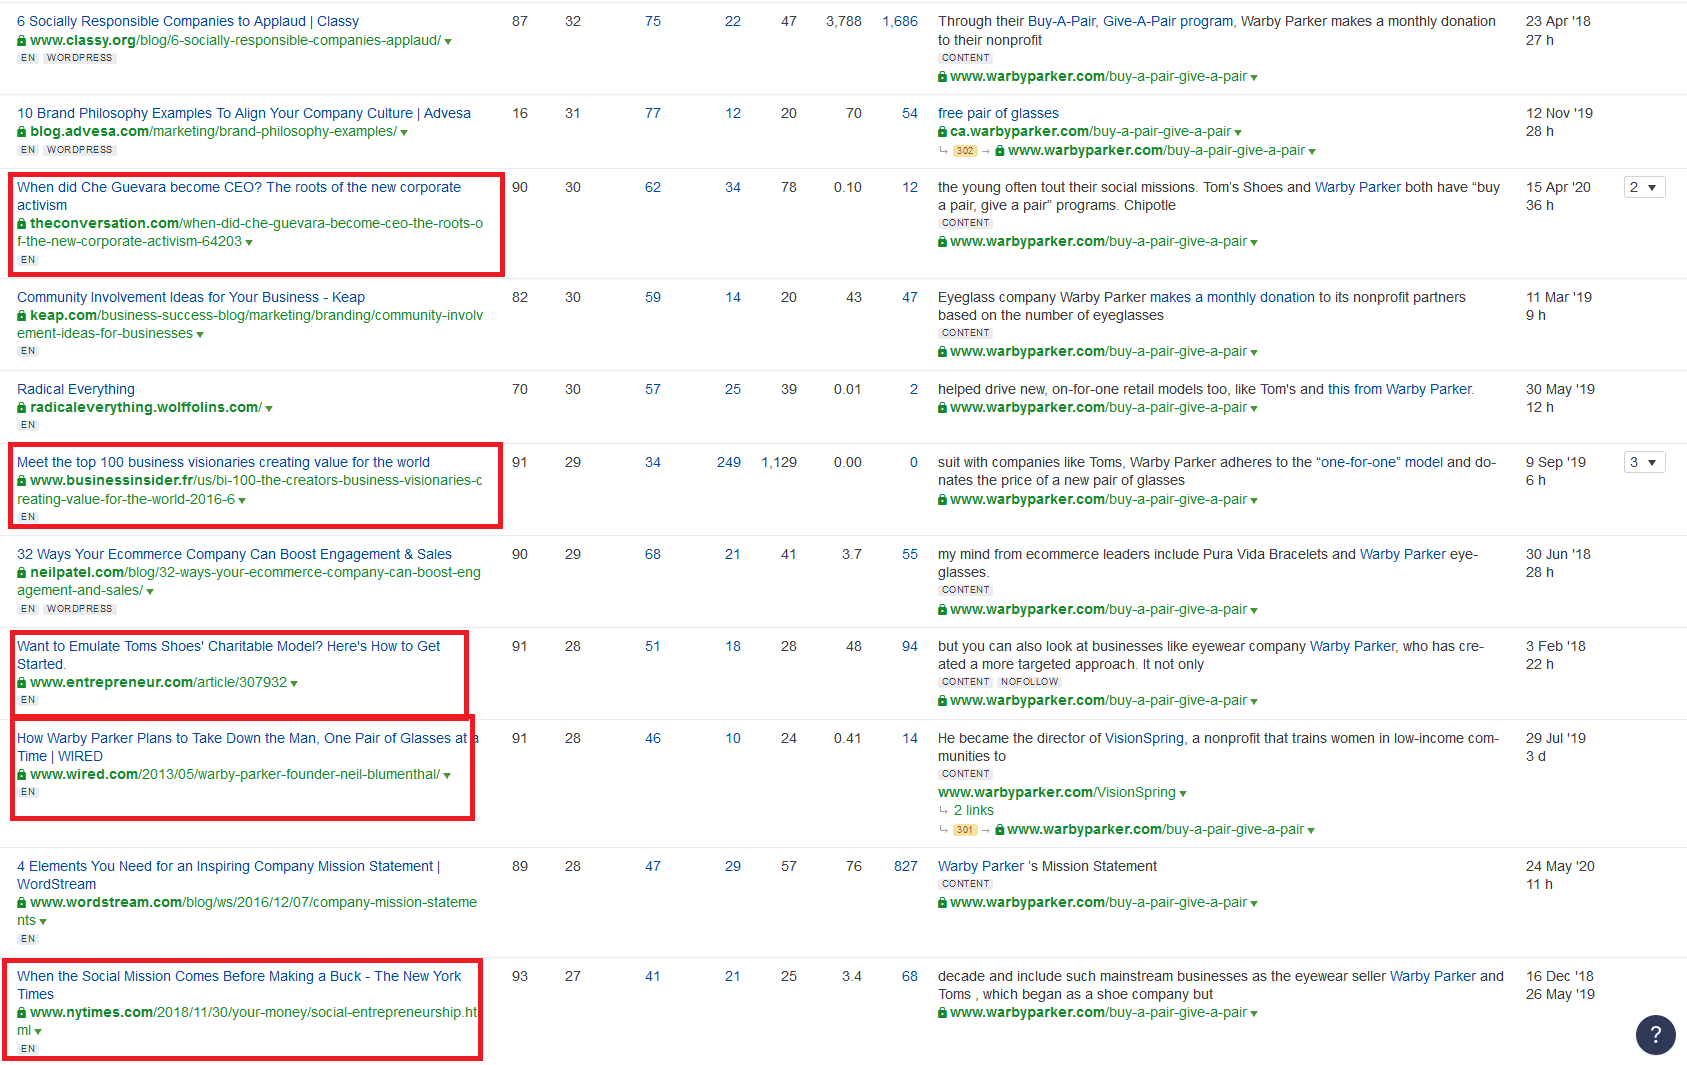Expand caret next to classy.org URL
The image size is (1687, 1065).
(x=448, y=42)
